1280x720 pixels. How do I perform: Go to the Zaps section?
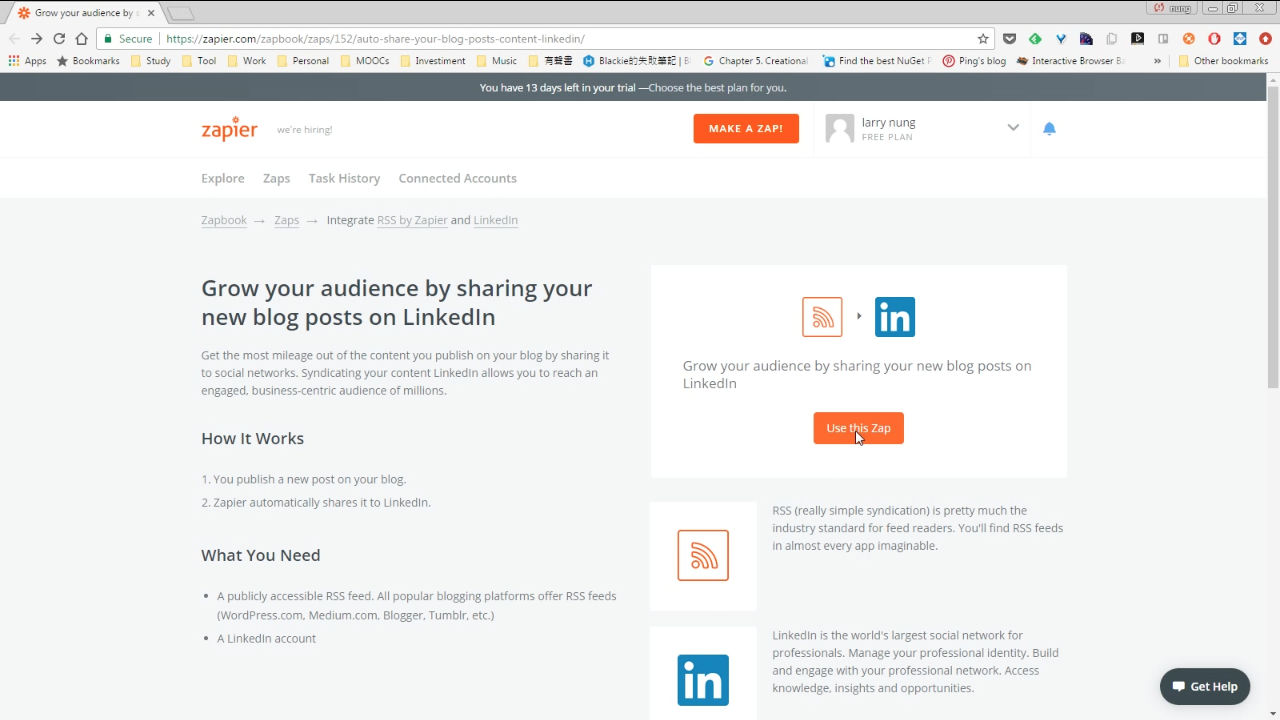click(277, 178)
